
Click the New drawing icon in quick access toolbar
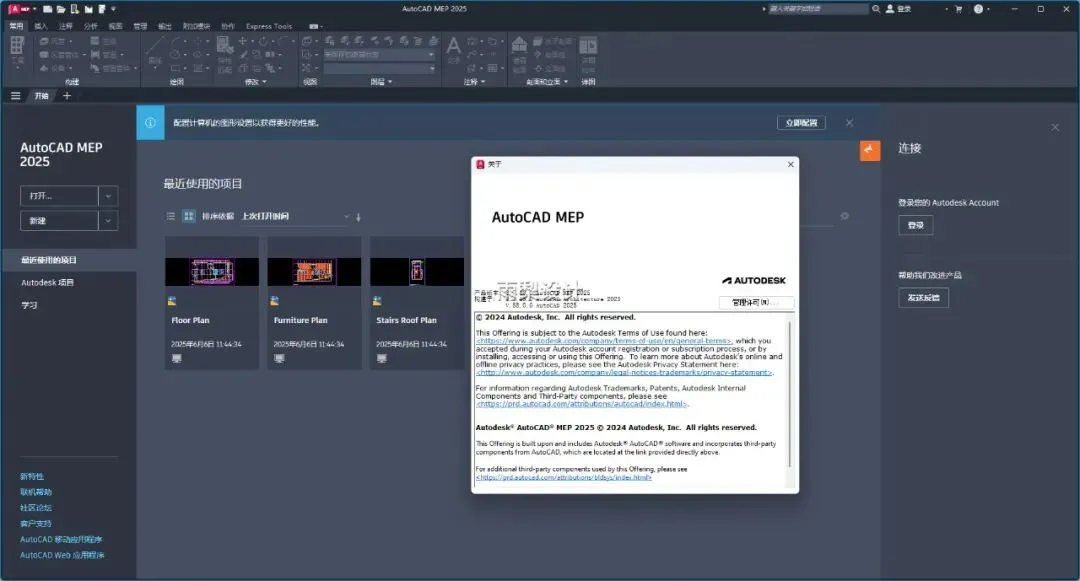tap(47, 9)
